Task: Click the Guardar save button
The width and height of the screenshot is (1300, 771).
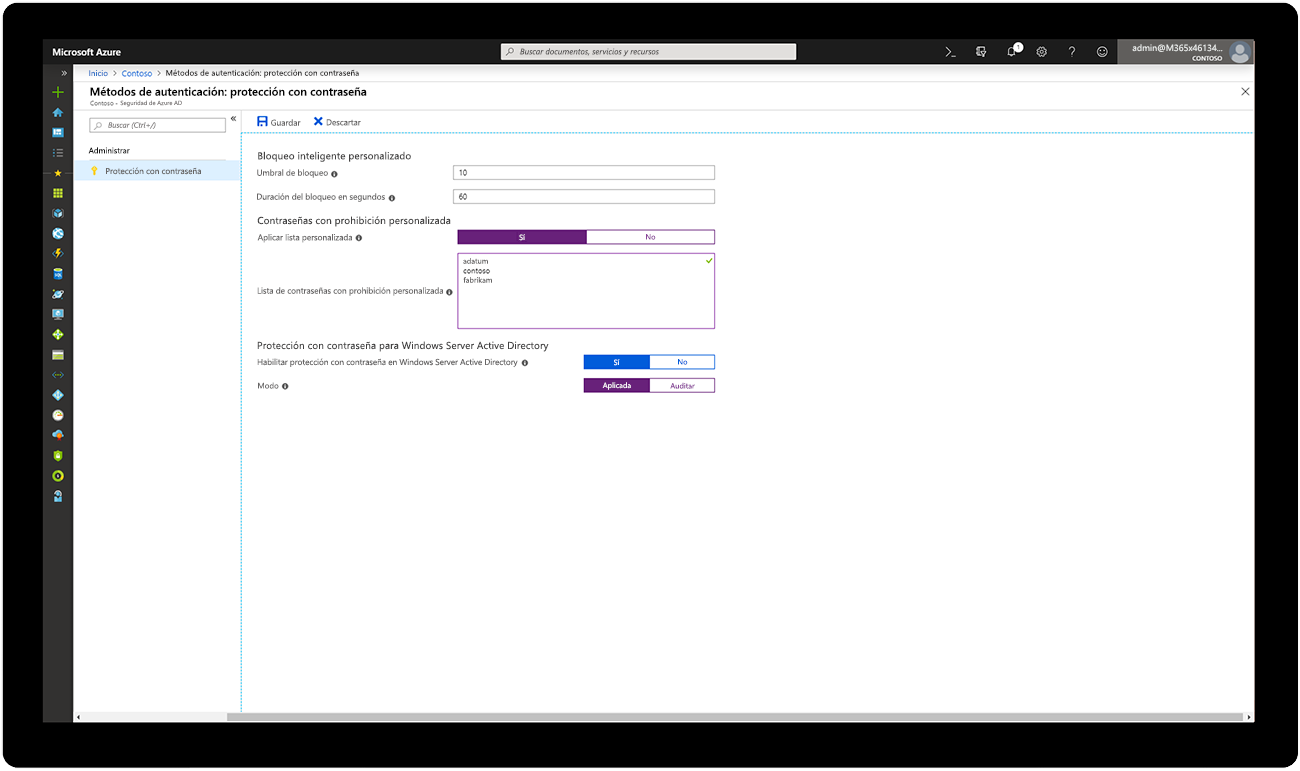Action: pos(279,122)
